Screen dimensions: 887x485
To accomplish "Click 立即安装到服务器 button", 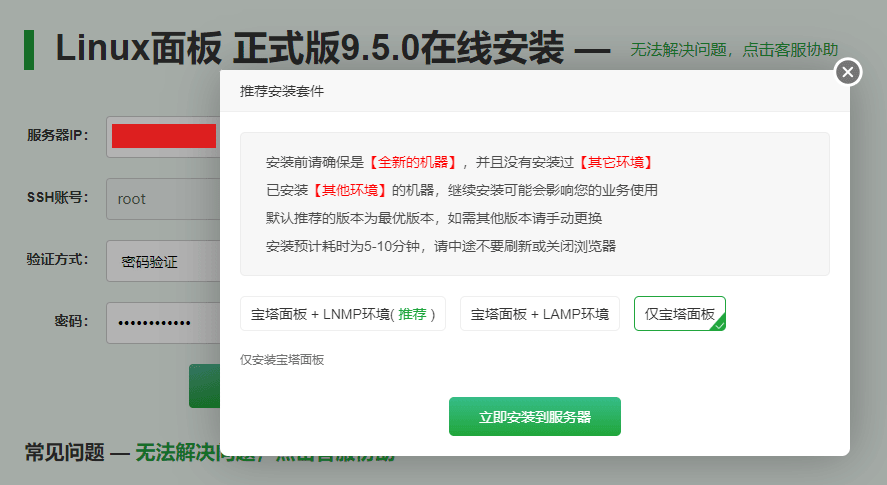I will (535, 417).
